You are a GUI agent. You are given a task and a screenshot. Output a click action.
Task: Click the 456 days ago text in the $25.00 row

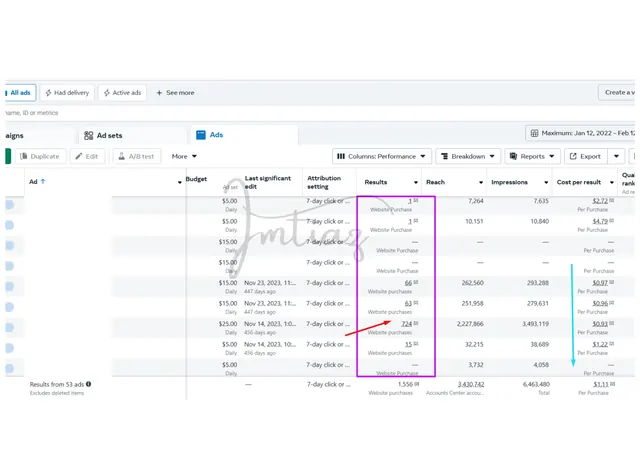click(260, 332)
